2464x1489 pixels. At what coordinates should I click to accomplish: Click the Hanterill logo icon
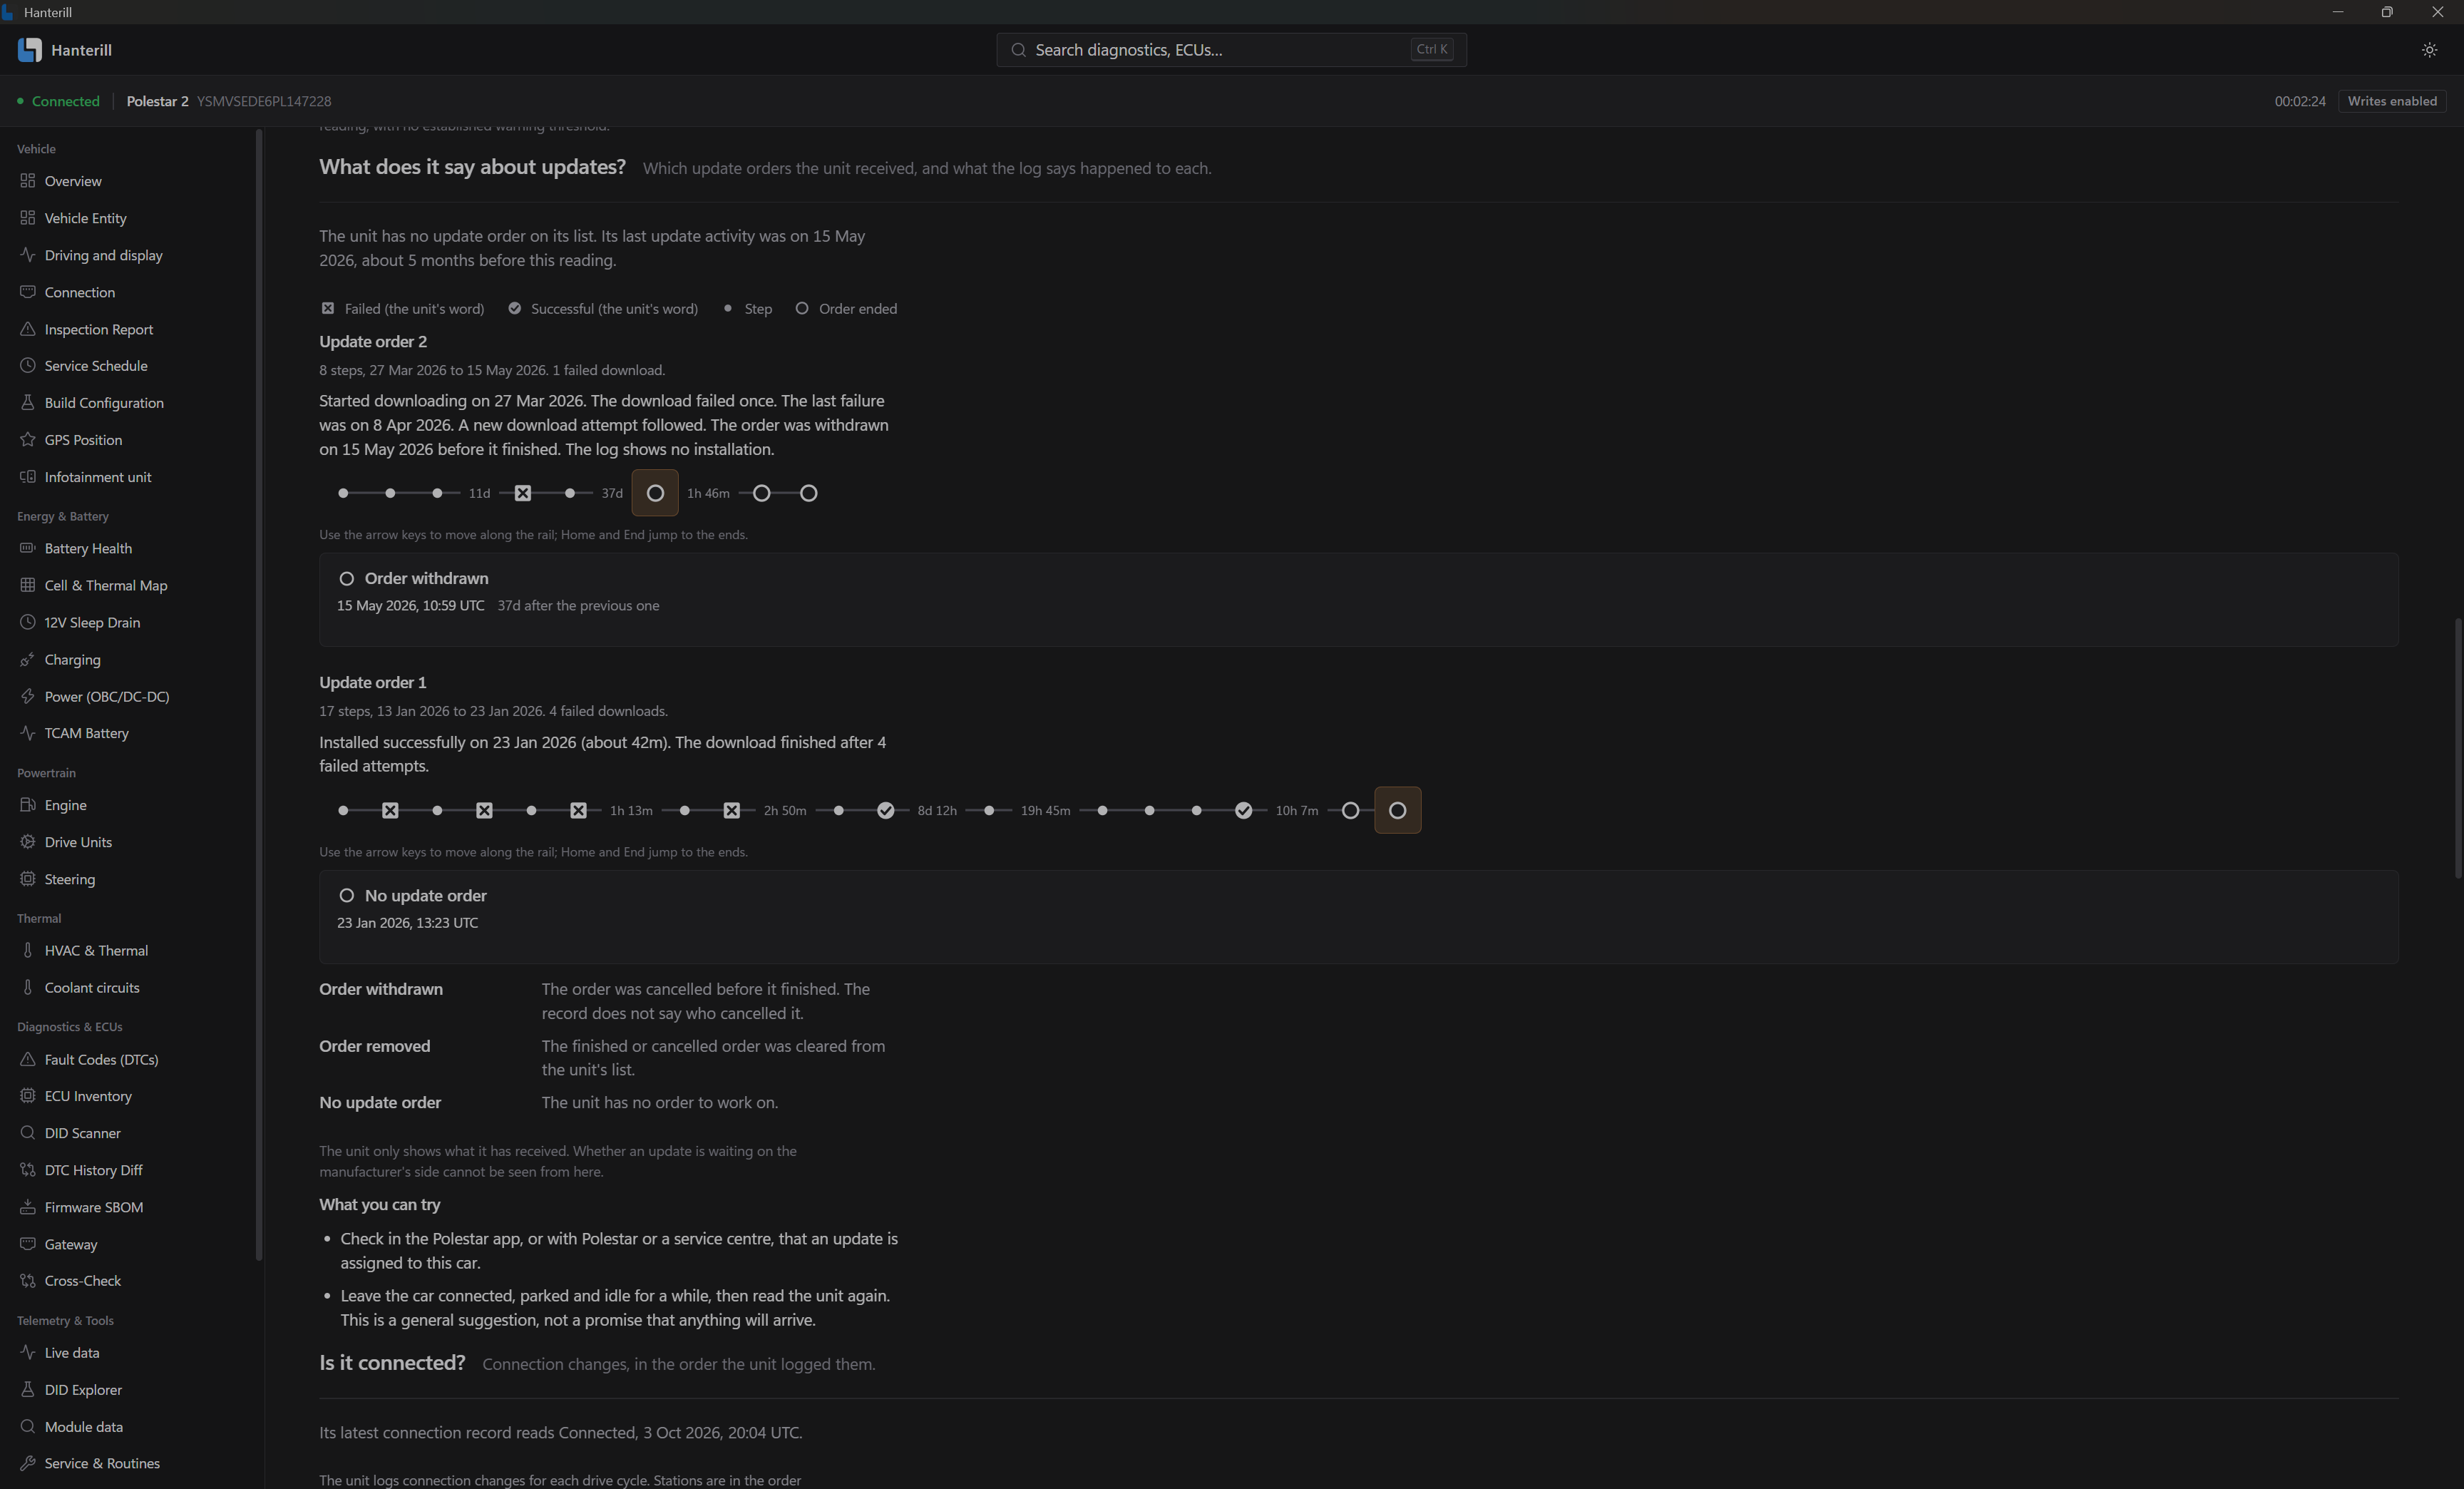click(30, 50)
